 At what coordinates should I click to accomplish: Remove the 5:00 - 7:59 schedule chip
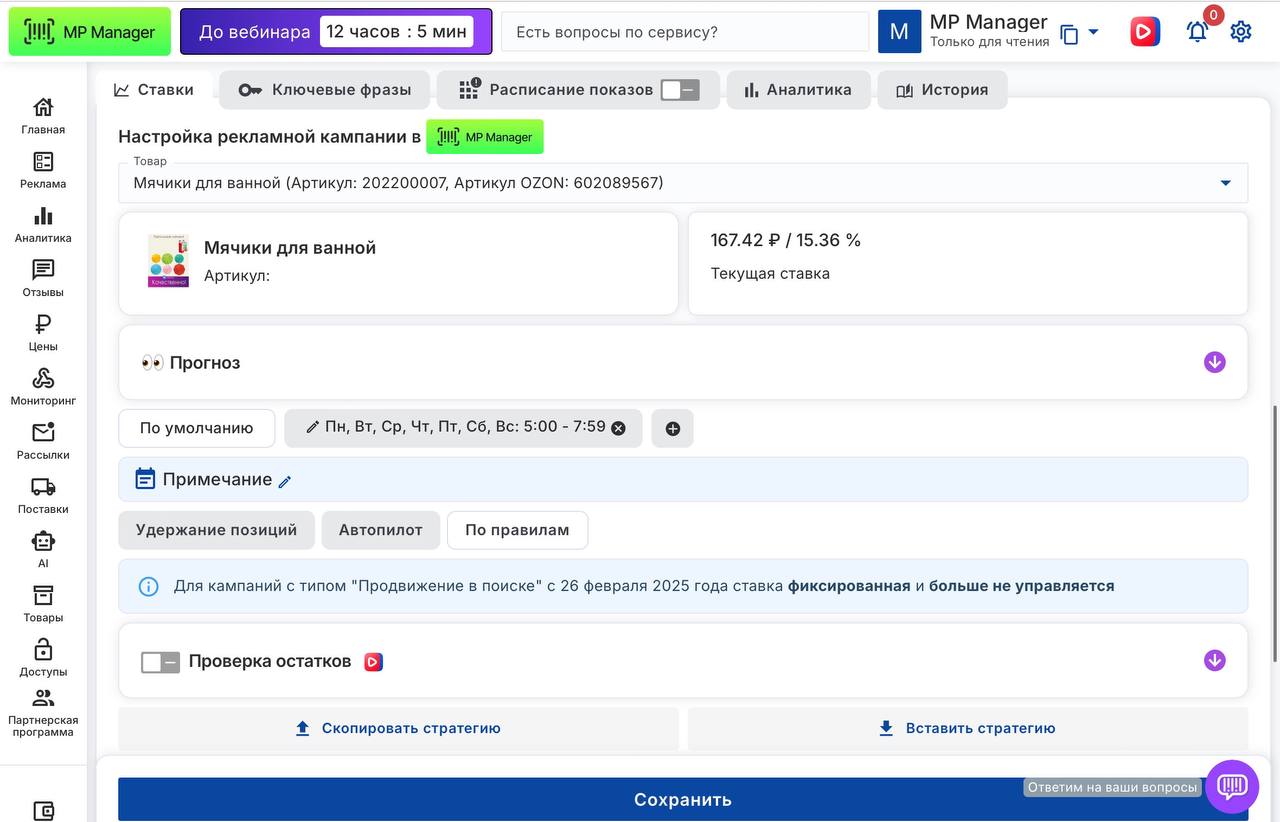(618, 428)
